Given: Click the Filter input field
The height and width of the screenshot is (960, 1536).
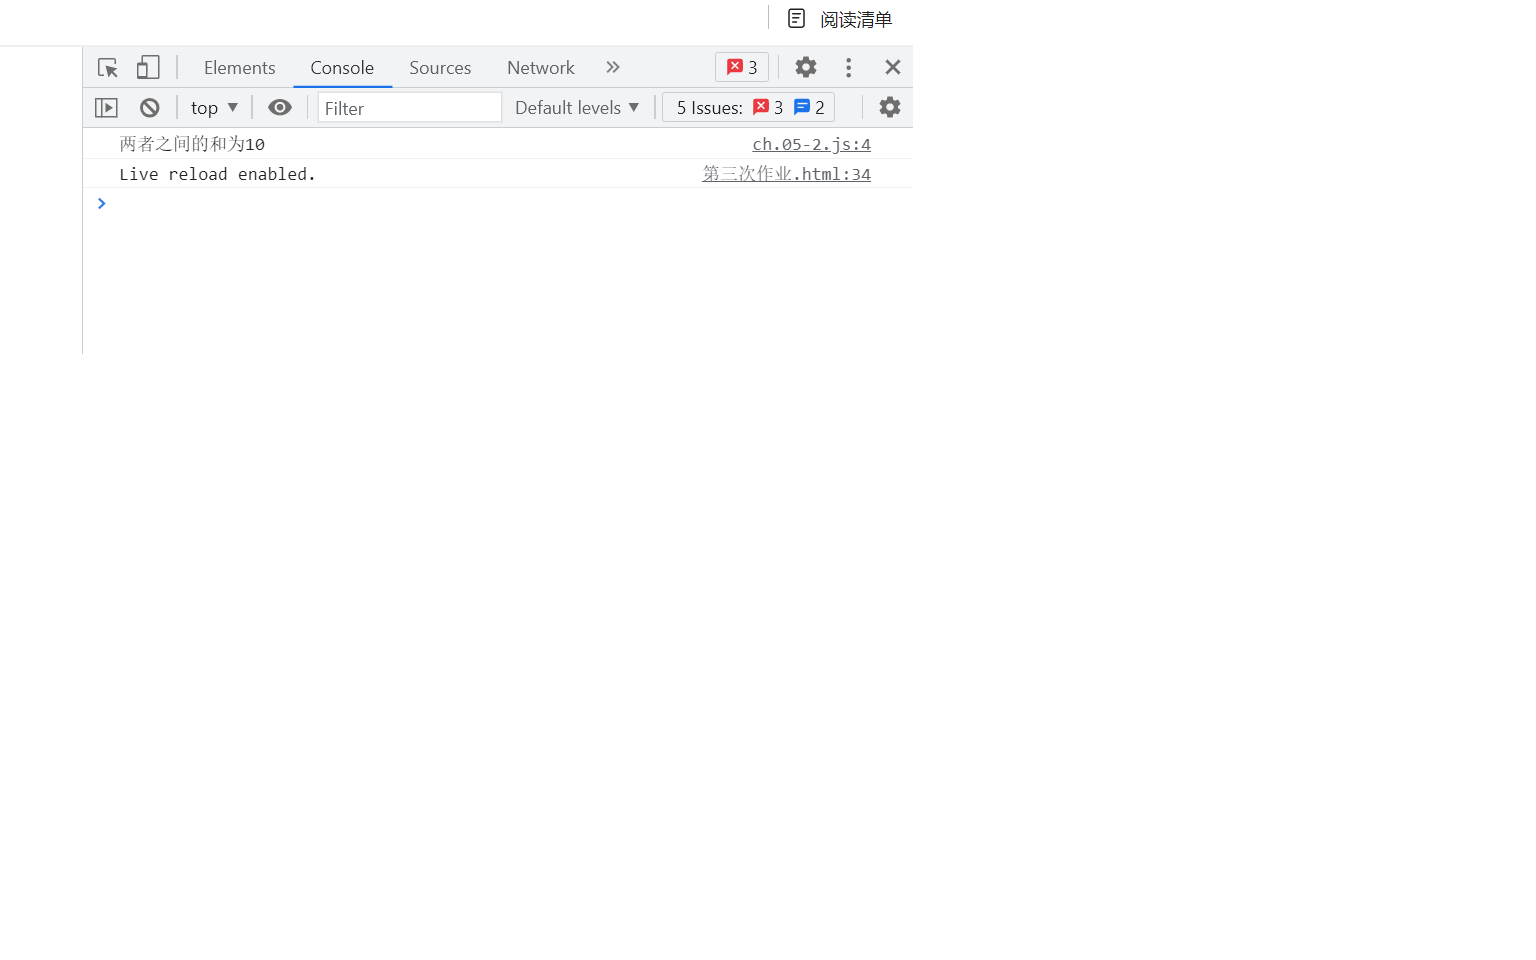Looking at the screenshot, I should (x=410, y=107).
